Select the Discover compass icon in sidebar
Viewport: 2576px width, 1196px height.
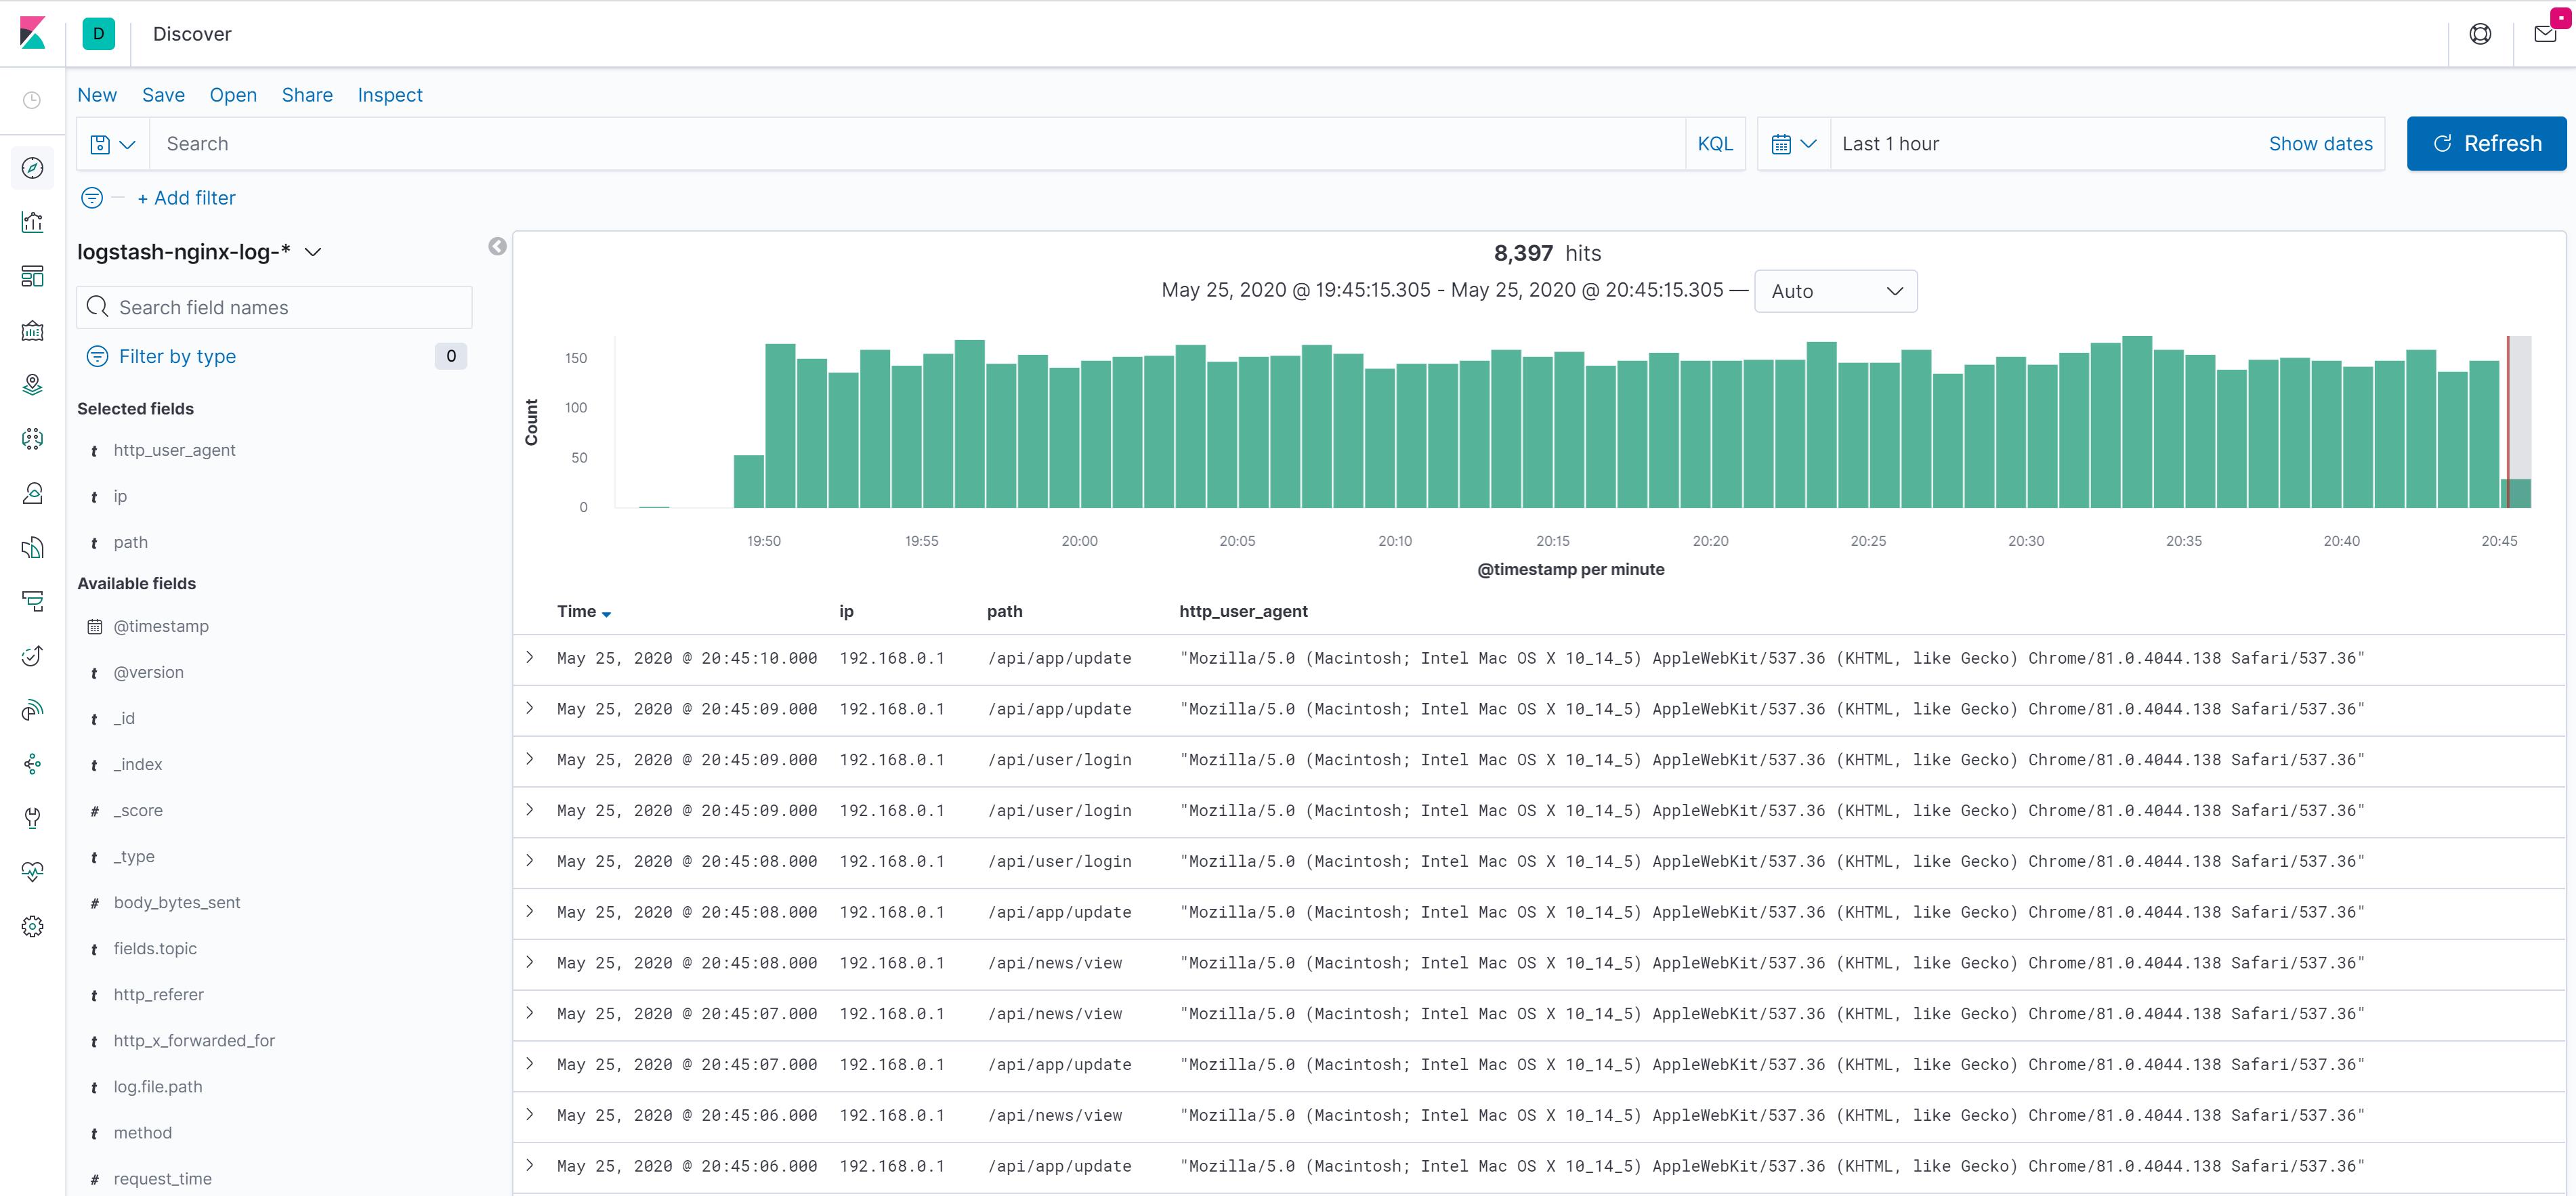32,168
